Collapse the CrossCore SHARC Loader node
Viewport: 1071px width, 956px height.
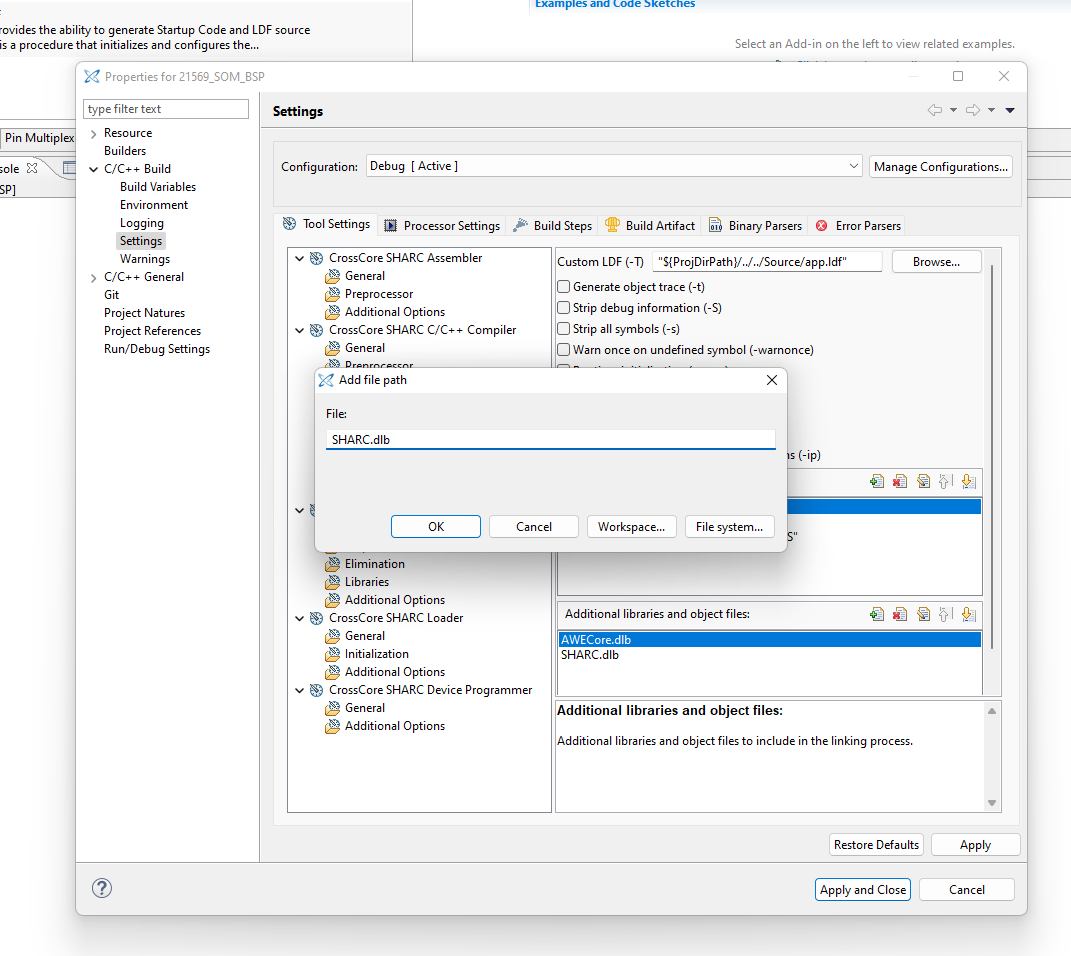coord(299,618)
